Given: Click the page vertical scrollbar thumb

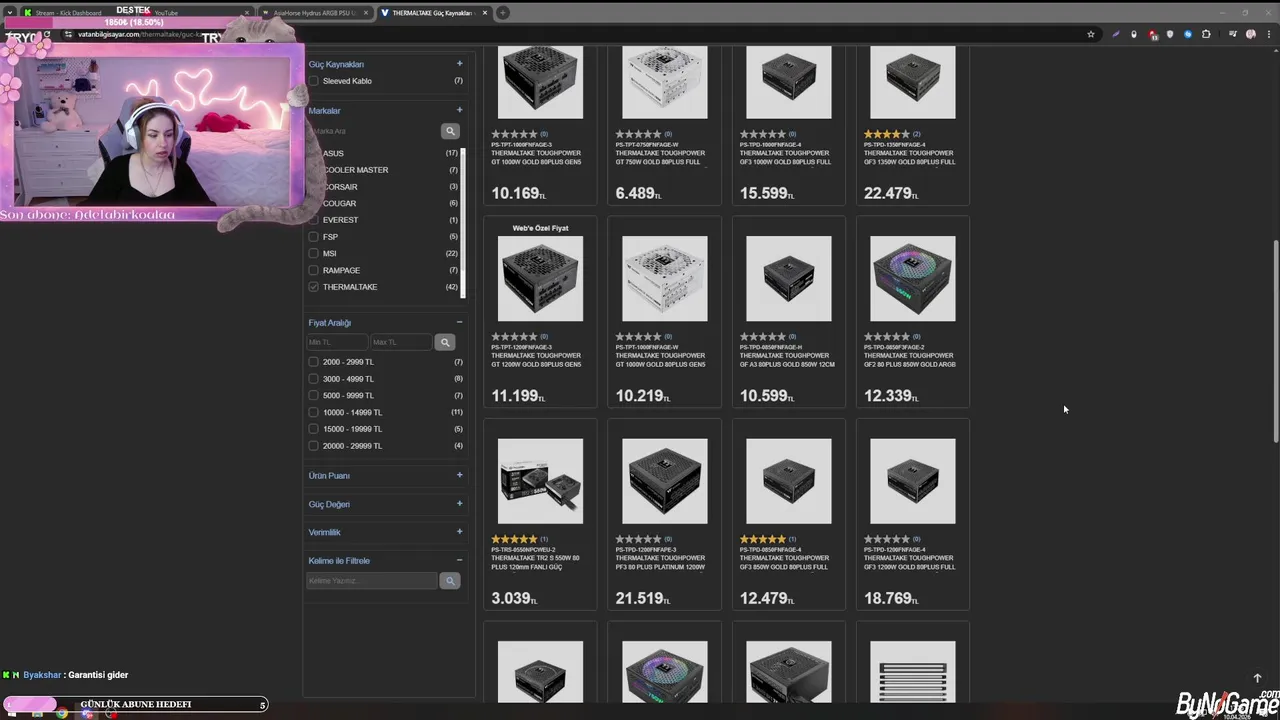Looking at the screenshot, I should click(x=1275, y=340).
